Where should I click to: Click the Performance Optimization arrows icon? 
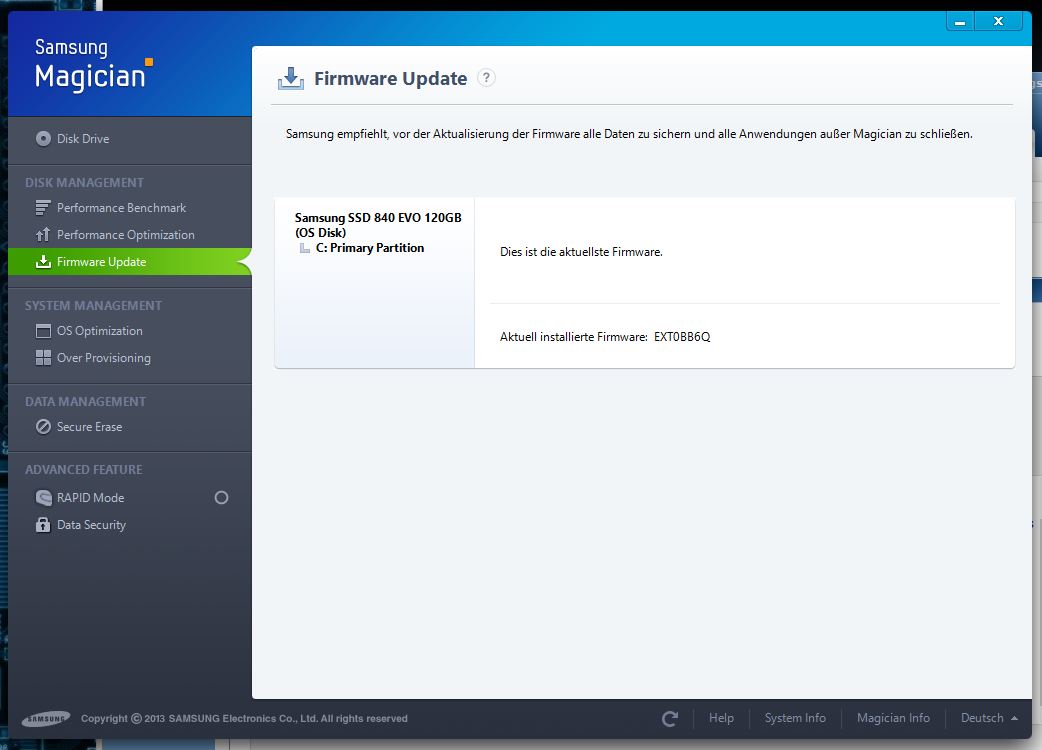click(43, 234)
